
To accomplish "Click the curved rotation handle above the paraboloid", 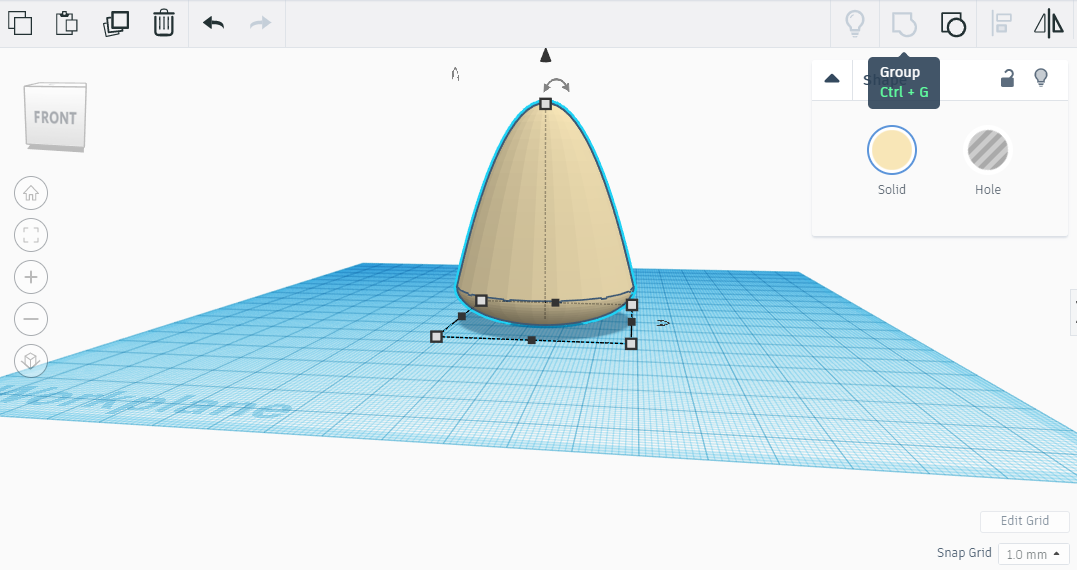I will (x=556, y=85).
